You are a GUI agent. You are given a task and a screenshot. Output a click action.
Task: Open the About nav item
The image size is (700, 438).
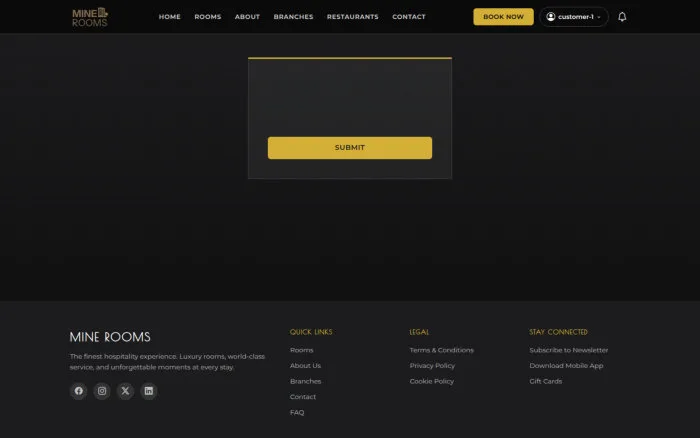point(247,17)
